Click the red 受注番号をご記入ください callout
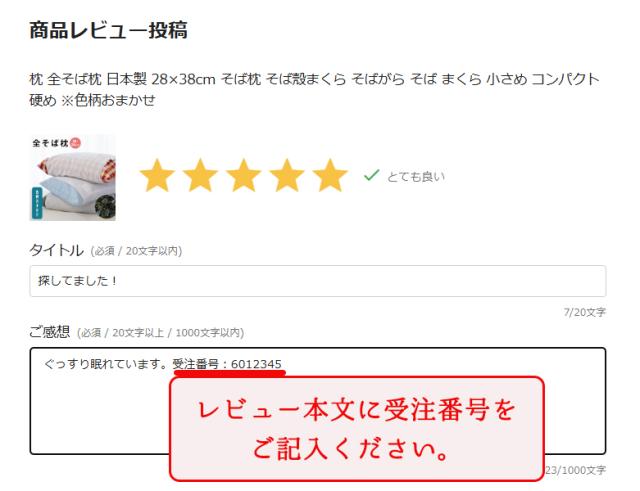This screenshot has width=640, height=491. click(357, 429)
